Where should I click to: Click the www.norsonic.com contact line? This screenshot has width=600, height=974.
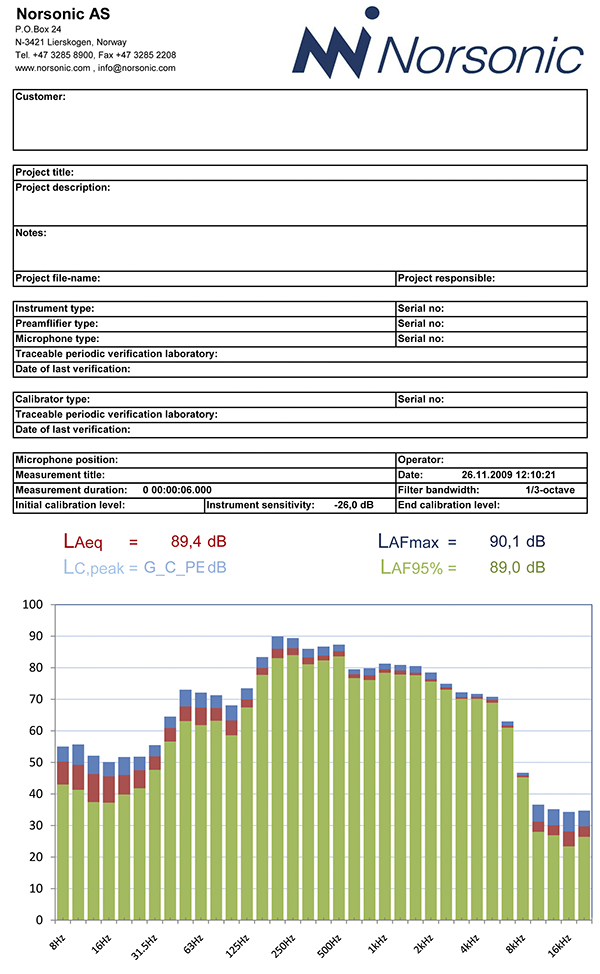95,68
